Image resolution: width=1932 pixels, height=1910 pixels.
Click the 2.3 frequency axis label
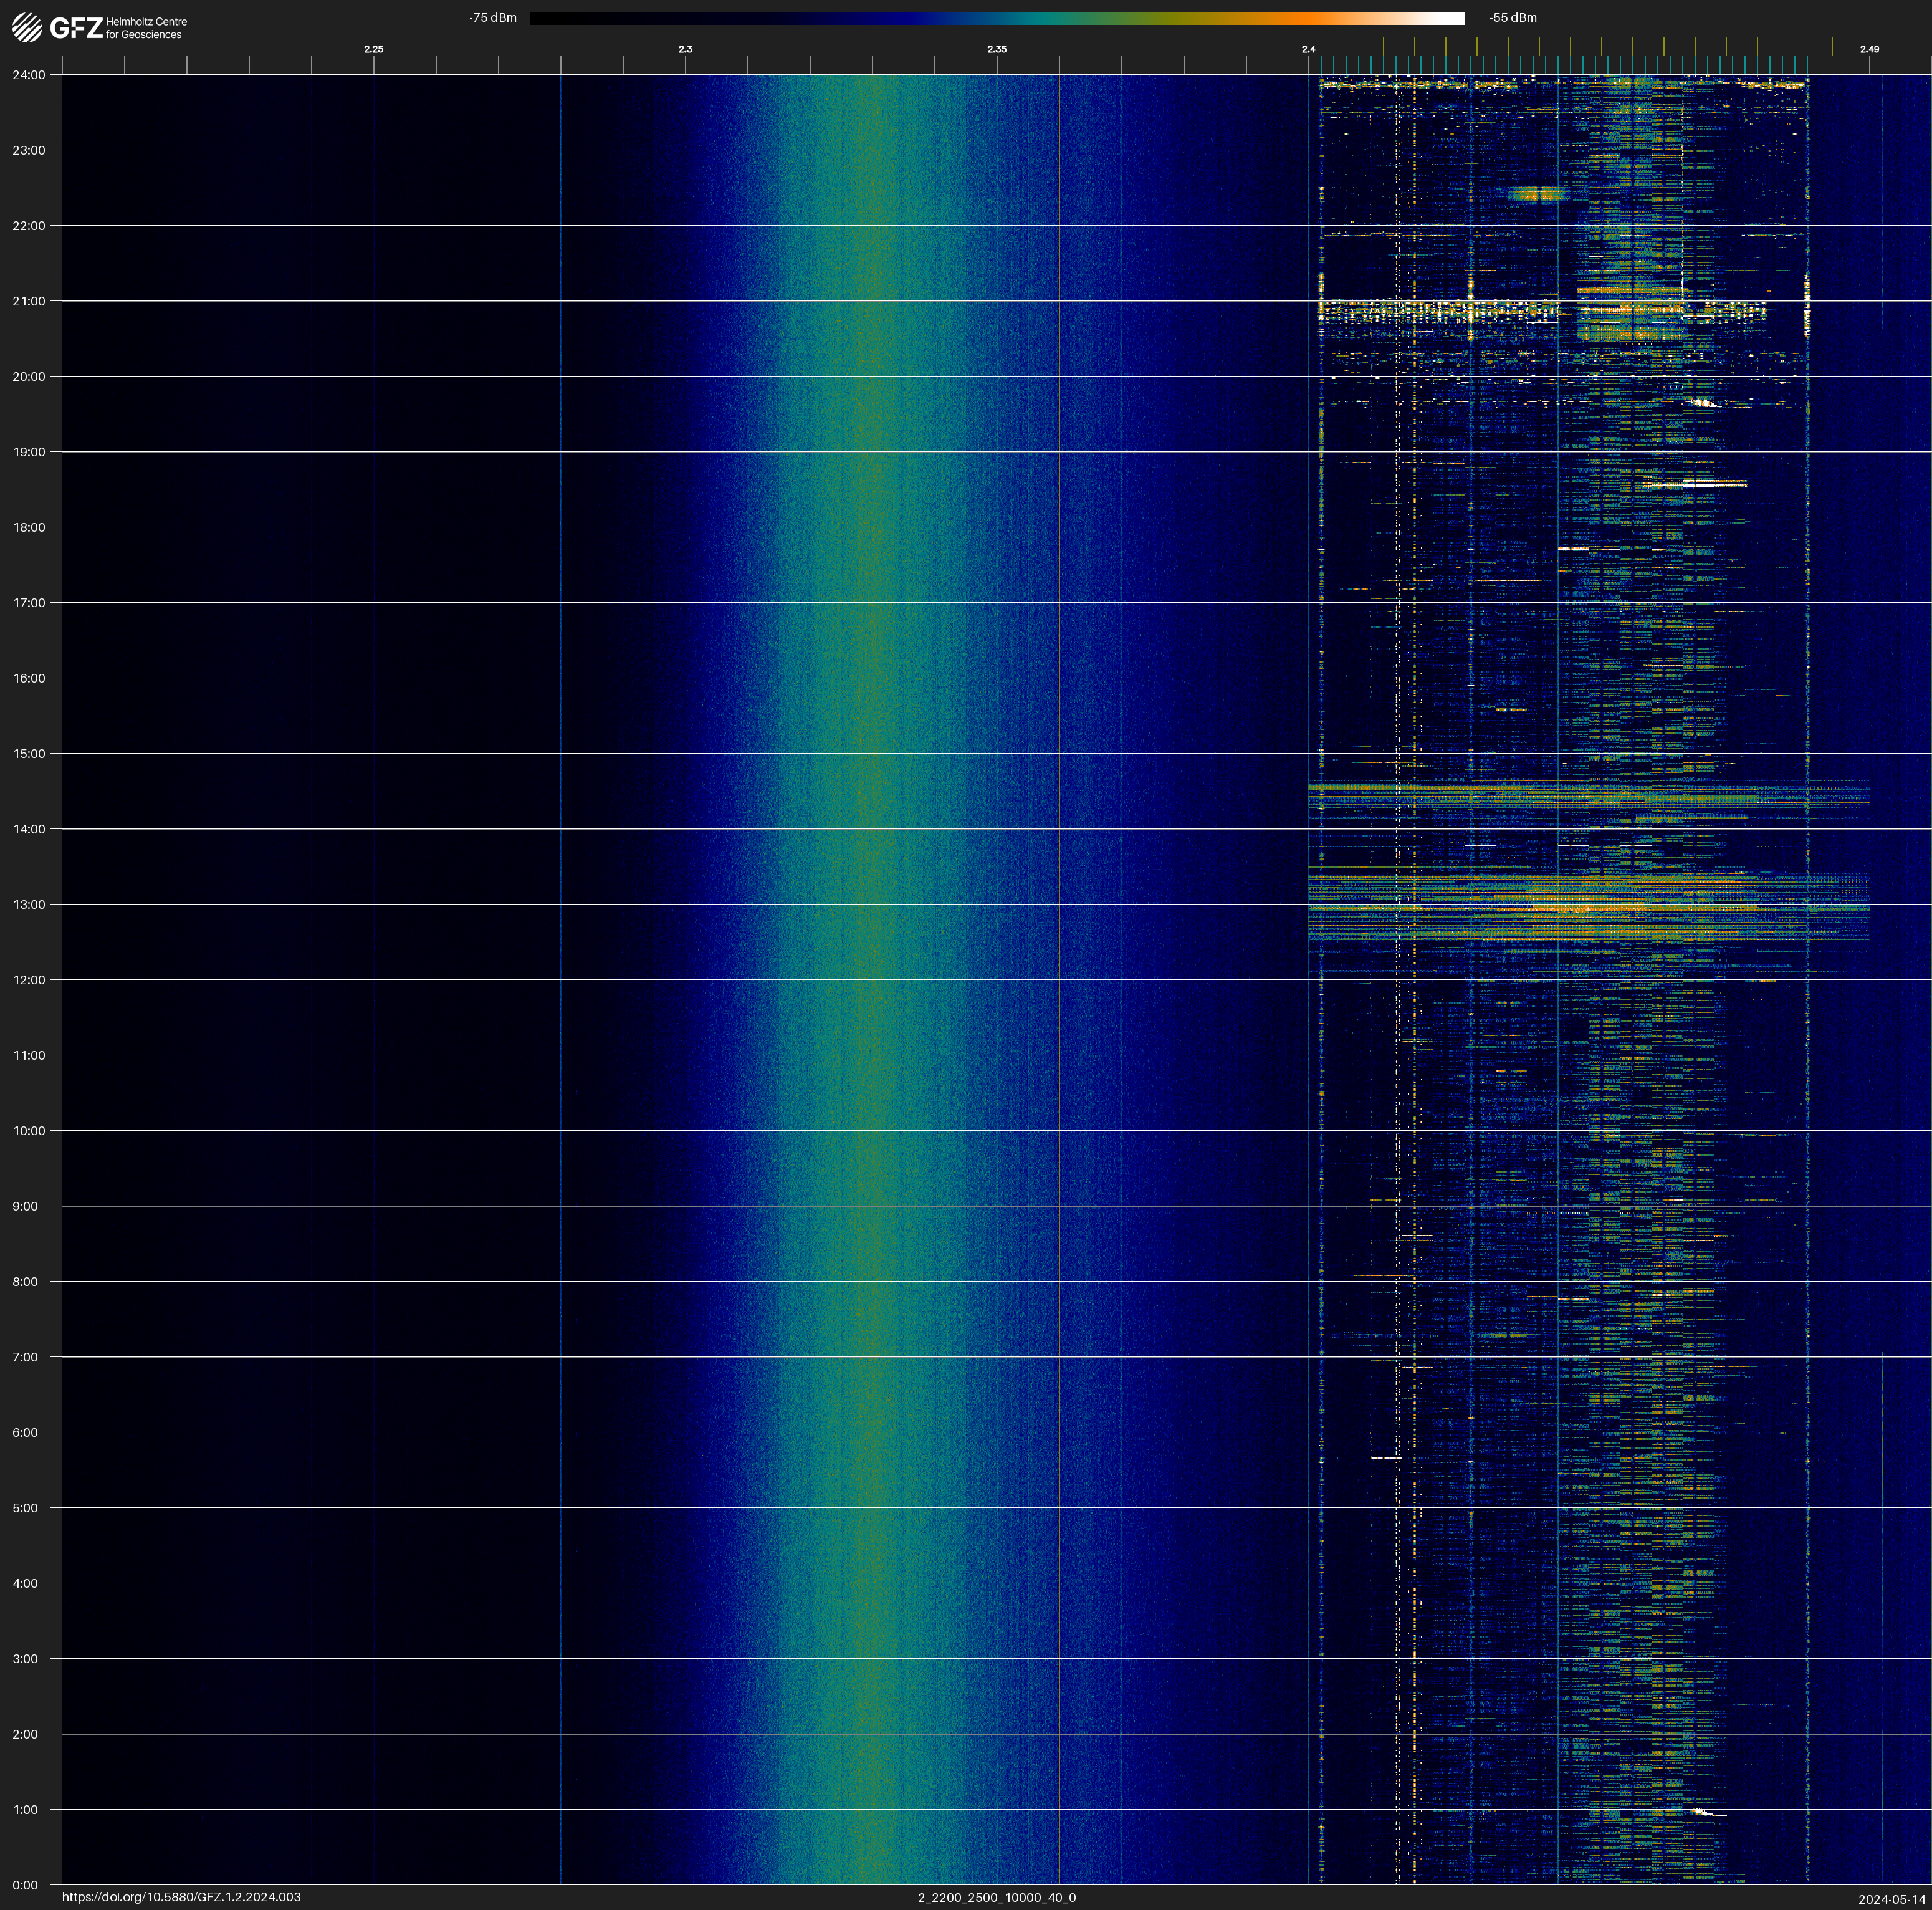point(685,49)
